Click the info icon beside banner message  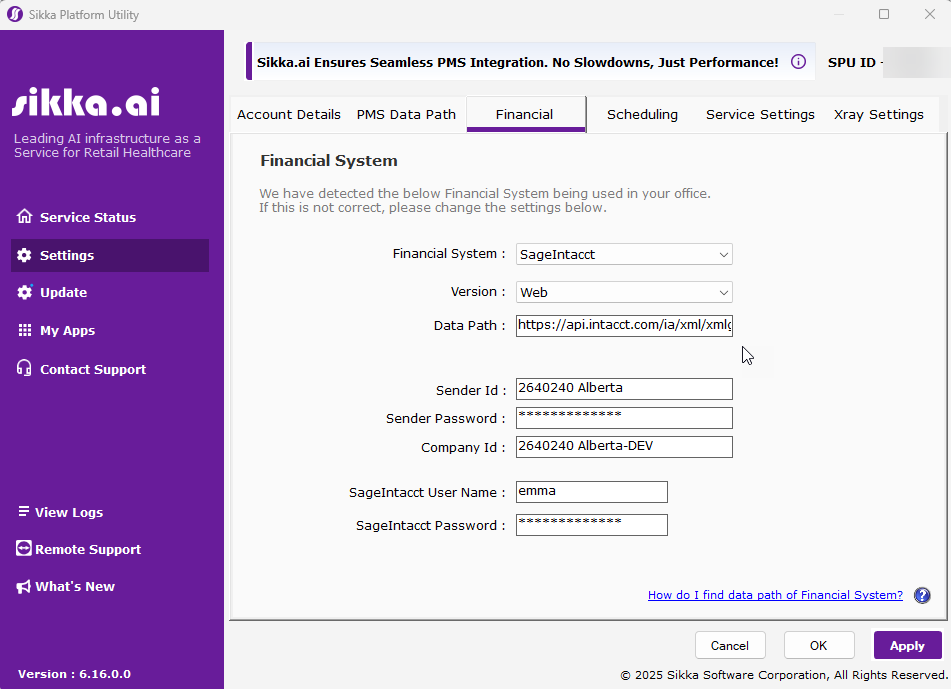798,62
